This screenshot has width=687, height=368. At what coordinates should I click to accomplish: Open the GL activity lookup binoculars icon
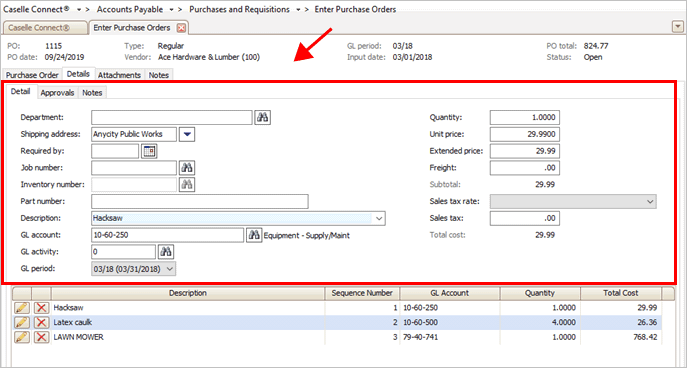click(x=166, y=252)
